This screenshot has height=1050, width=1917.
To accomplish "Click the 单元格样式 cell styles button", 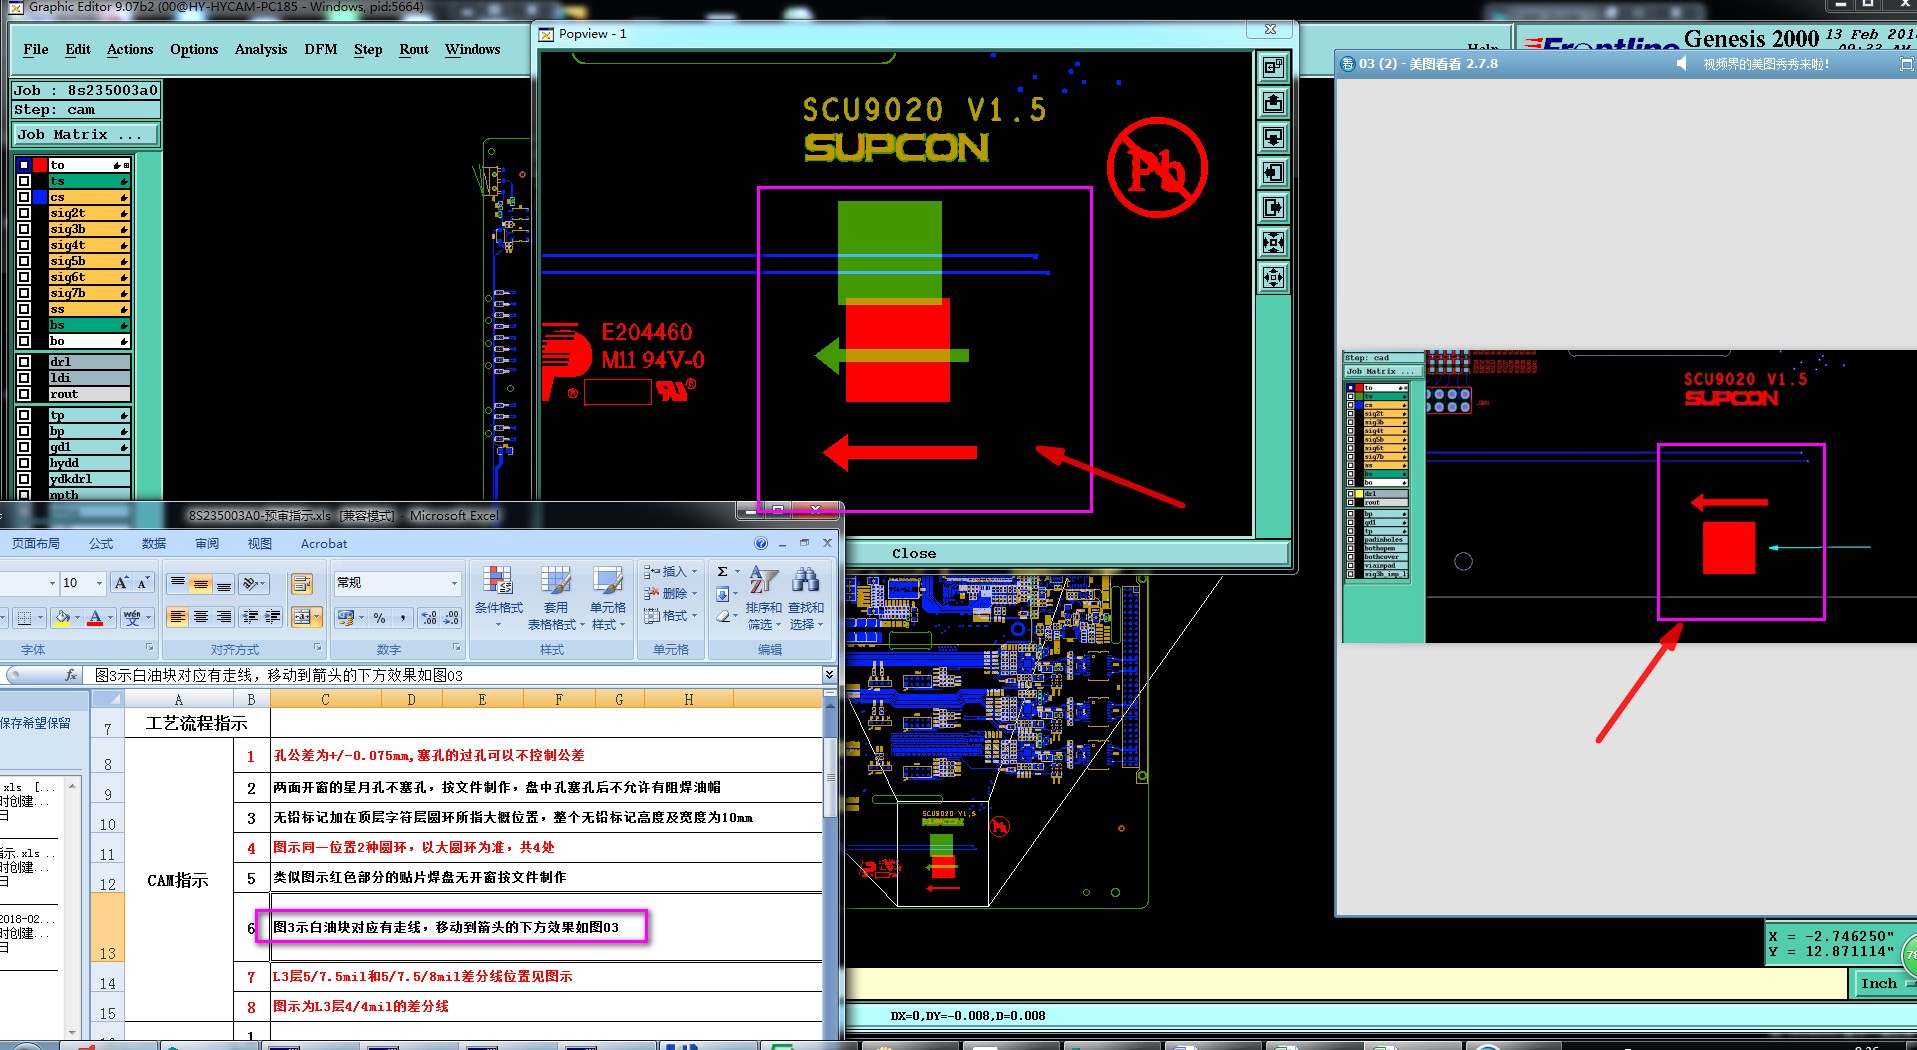I will pos(608,598).
